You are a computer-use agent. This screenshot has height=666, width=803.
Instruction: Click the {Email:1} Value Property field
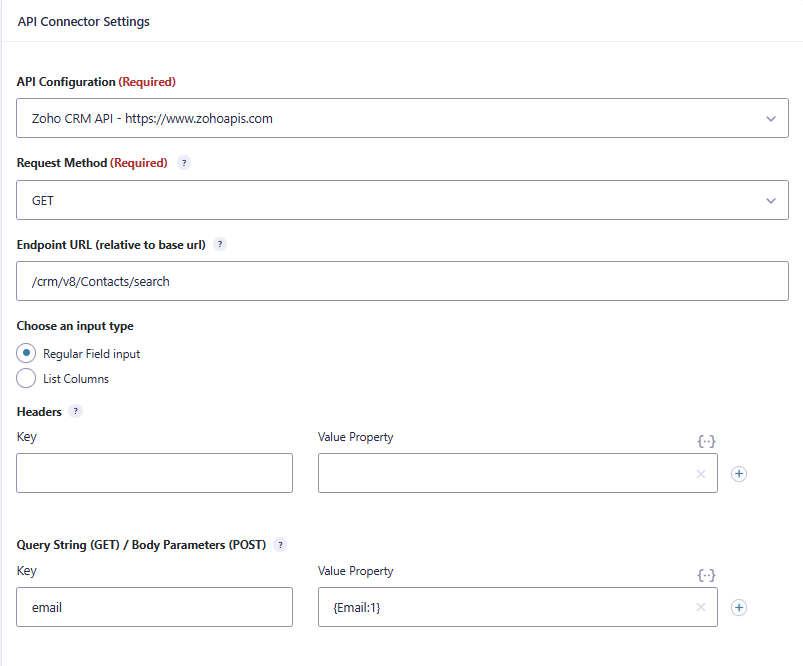pyautogui.click(x=500, y=607)
